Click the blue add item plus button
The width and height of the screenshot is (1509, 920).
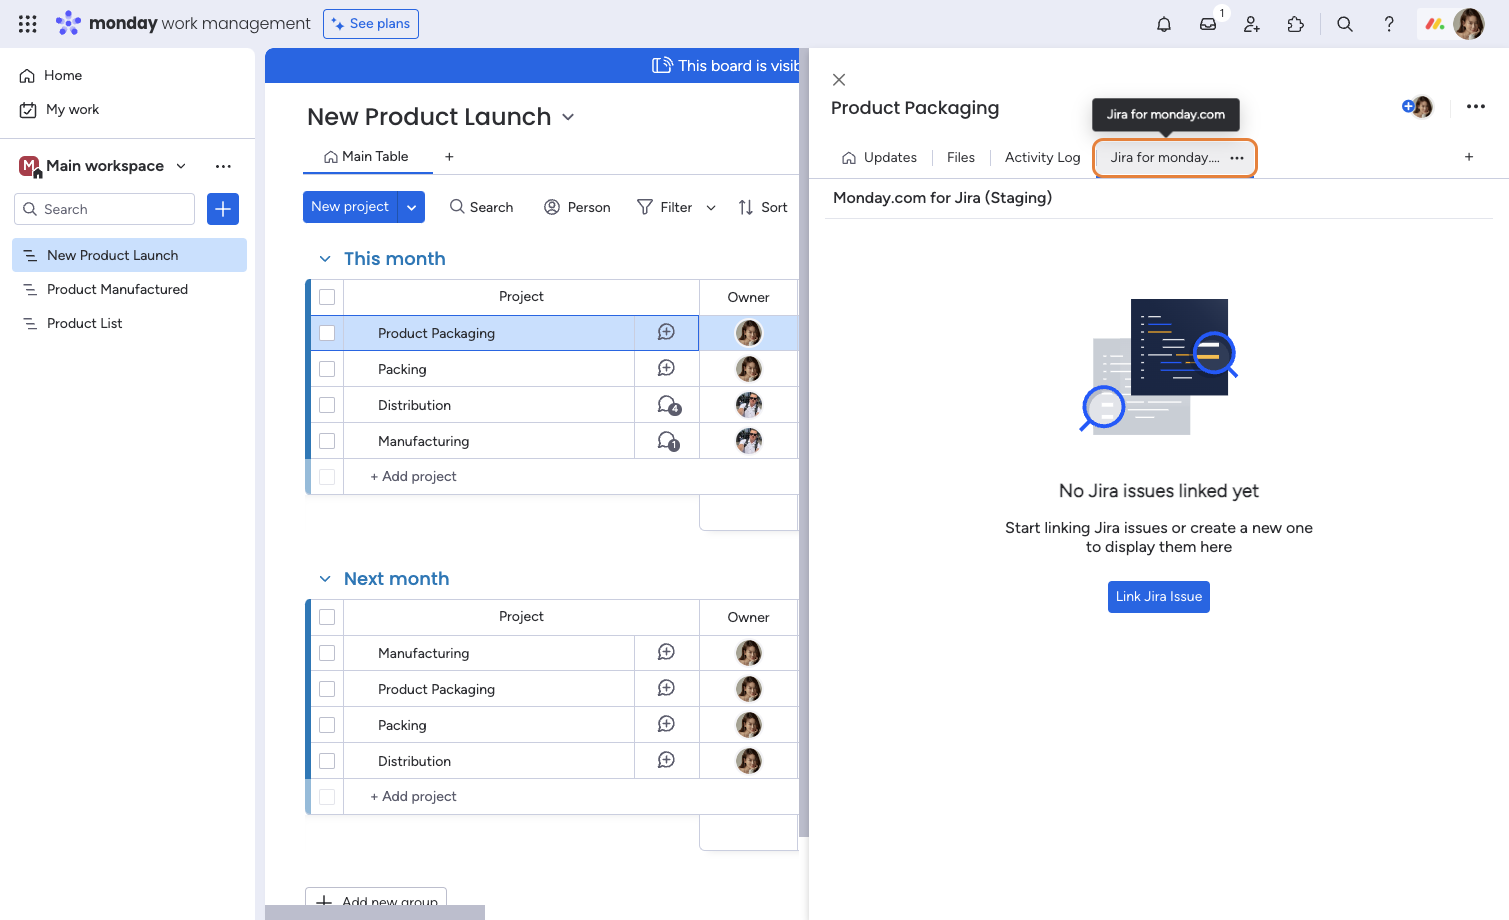(x=223, y=209)
